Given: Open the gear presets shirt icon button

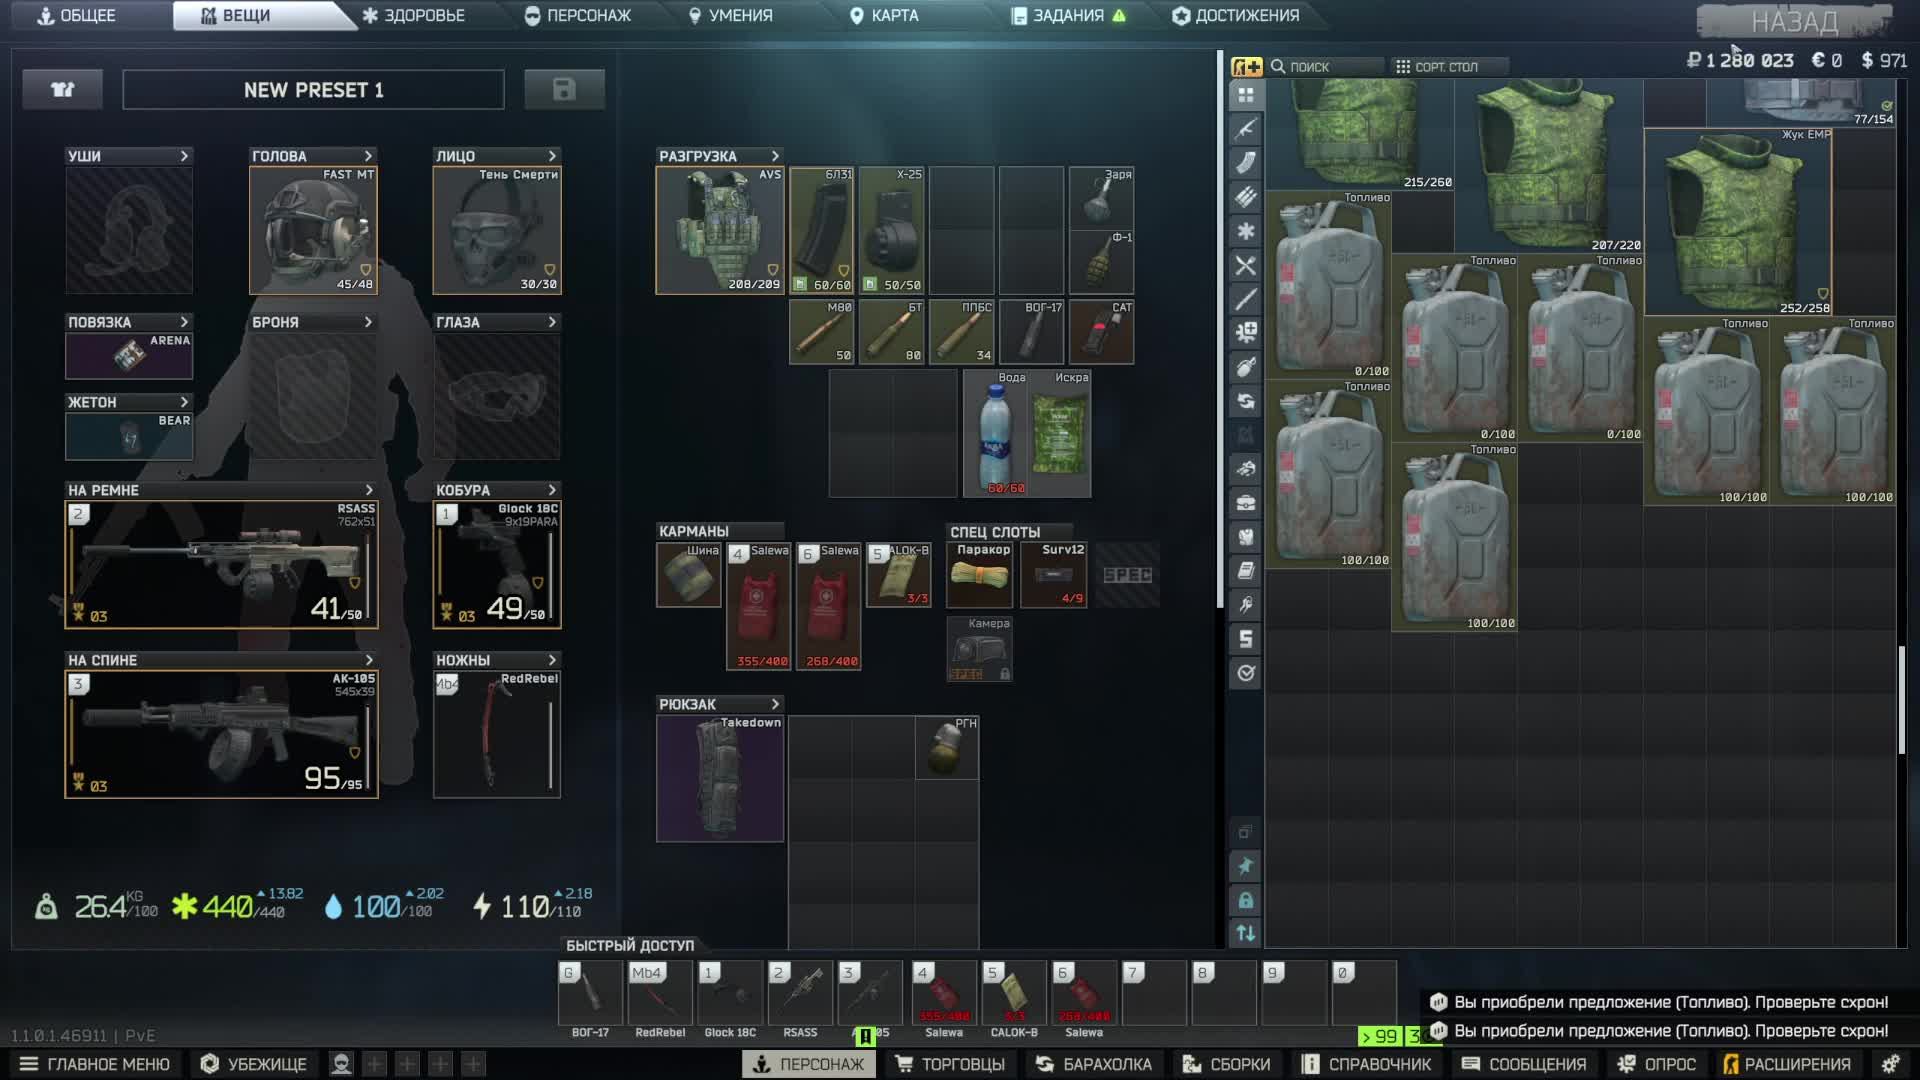Looking at the screenshot, I should click(63, 90).
